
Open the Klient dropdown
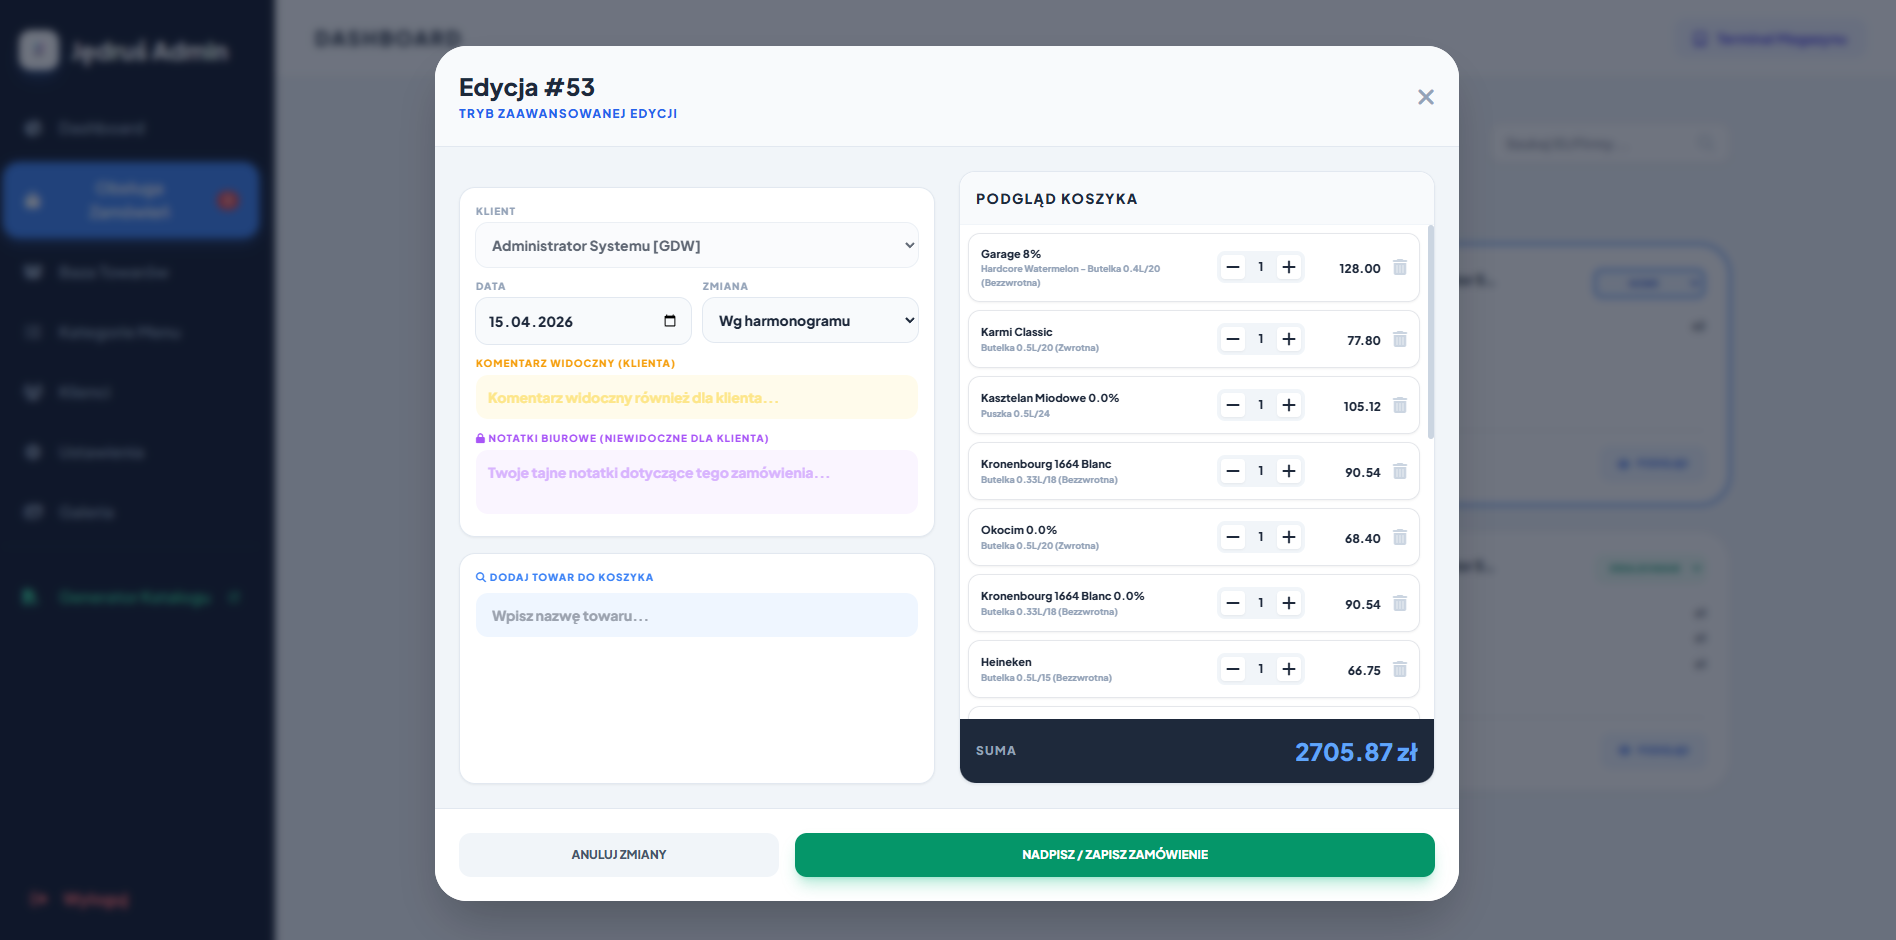tap(696, 246)
